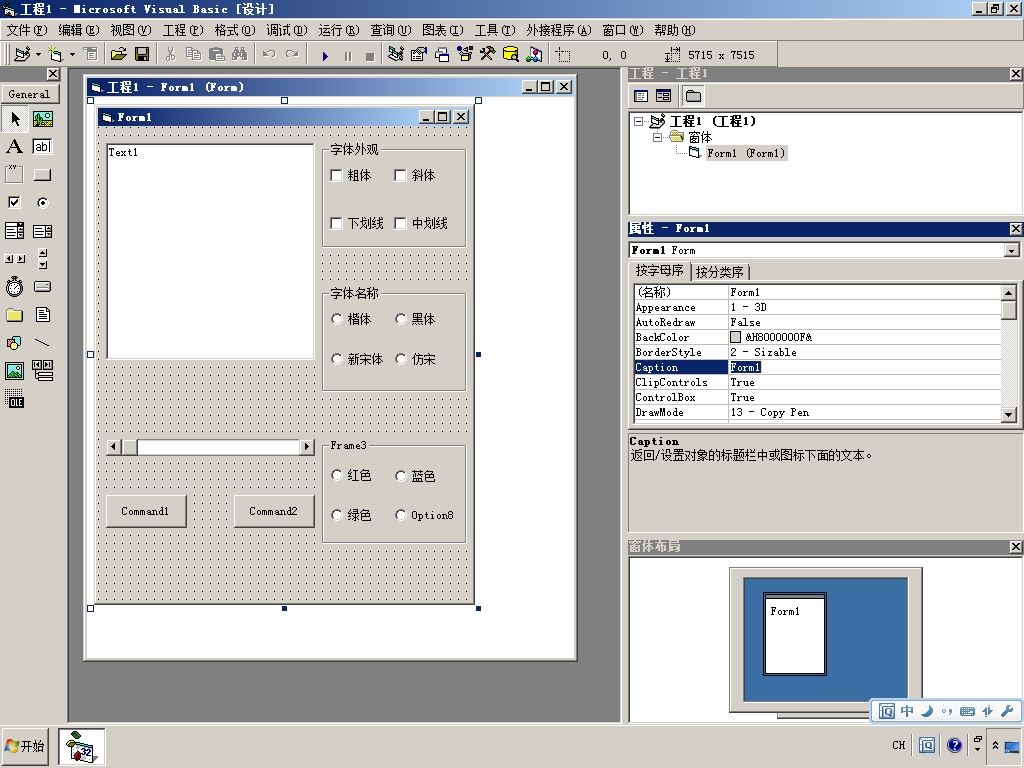1024x768 pixels.
Task: Click the Start run toolbar button
Action: [325, 56]
